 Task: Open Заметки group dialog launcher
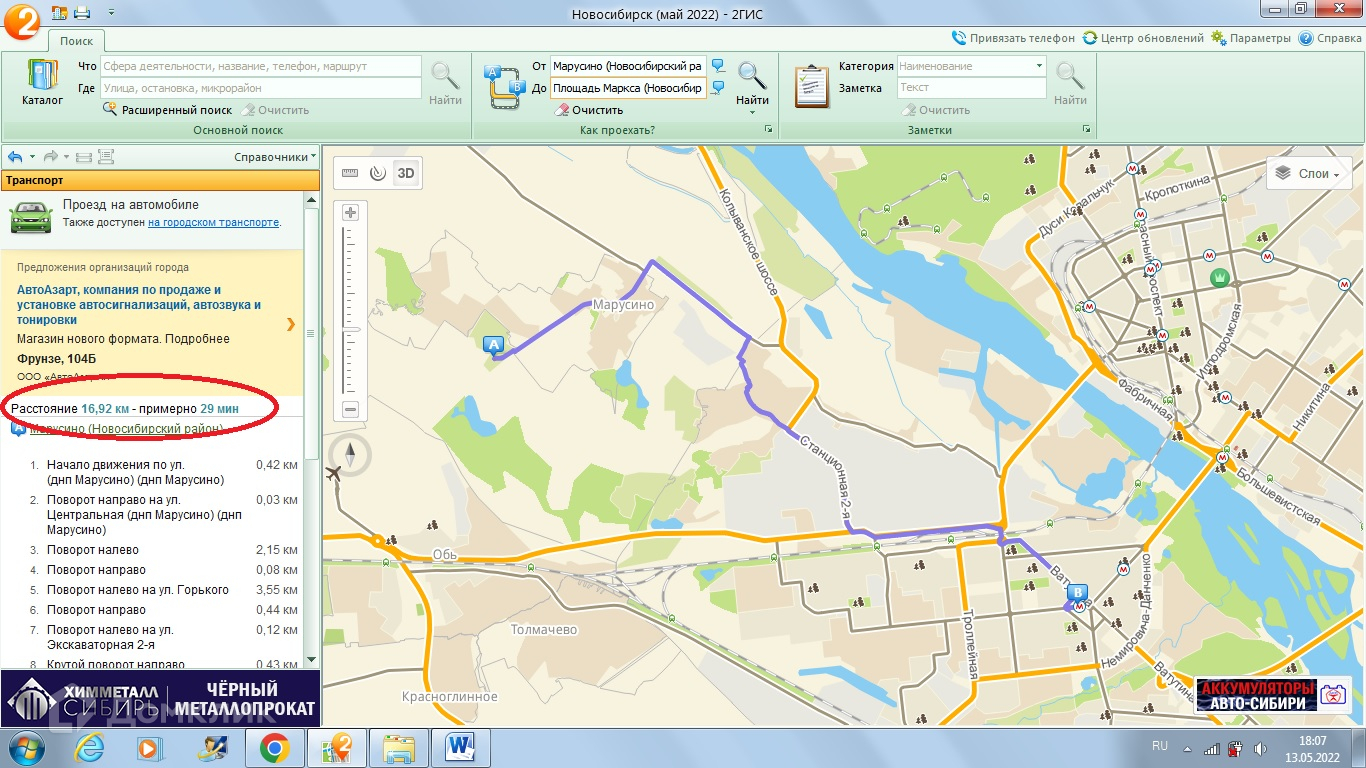point(1086,130)
